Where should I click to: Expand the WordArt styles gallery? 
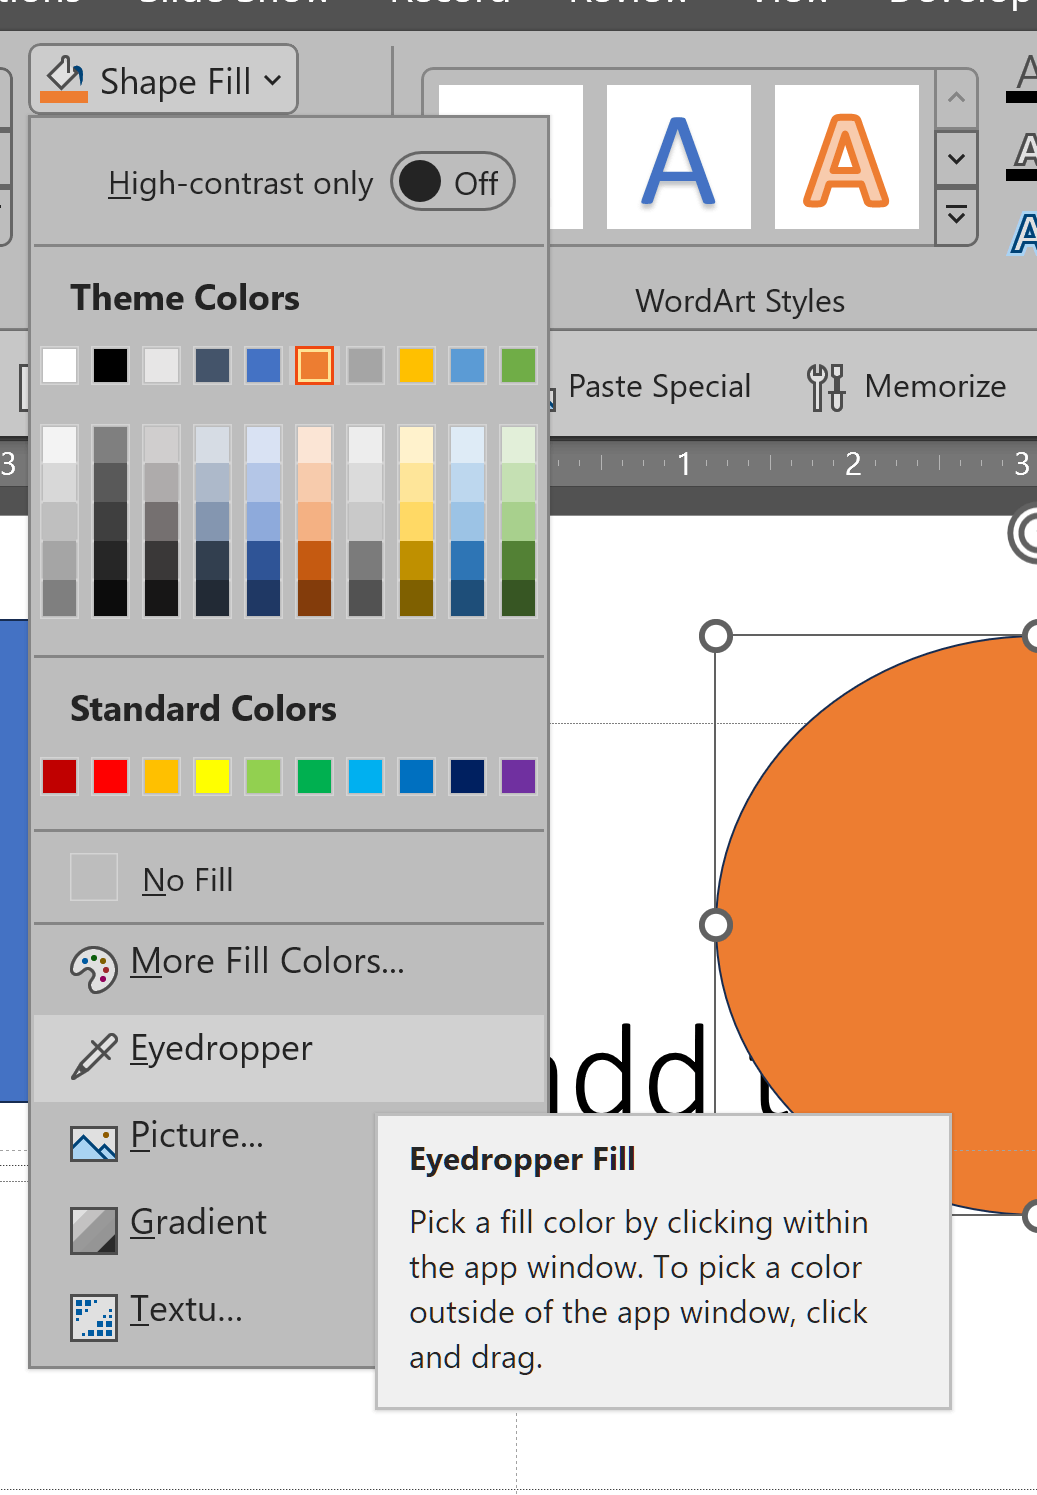(955, 217)
